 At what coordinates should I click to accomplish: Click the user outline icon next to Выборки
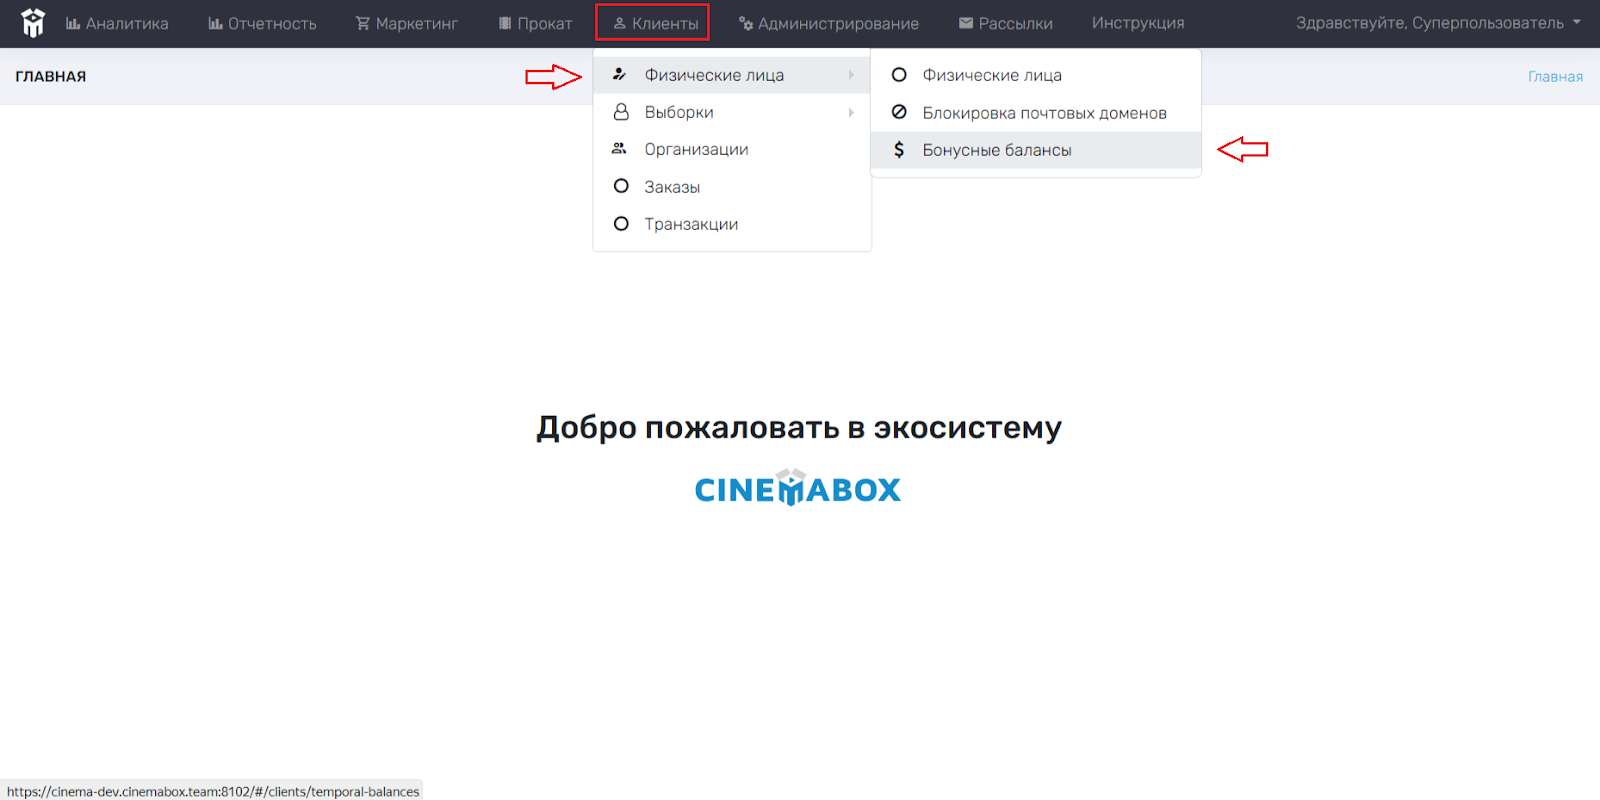click(x=621, y=112)
